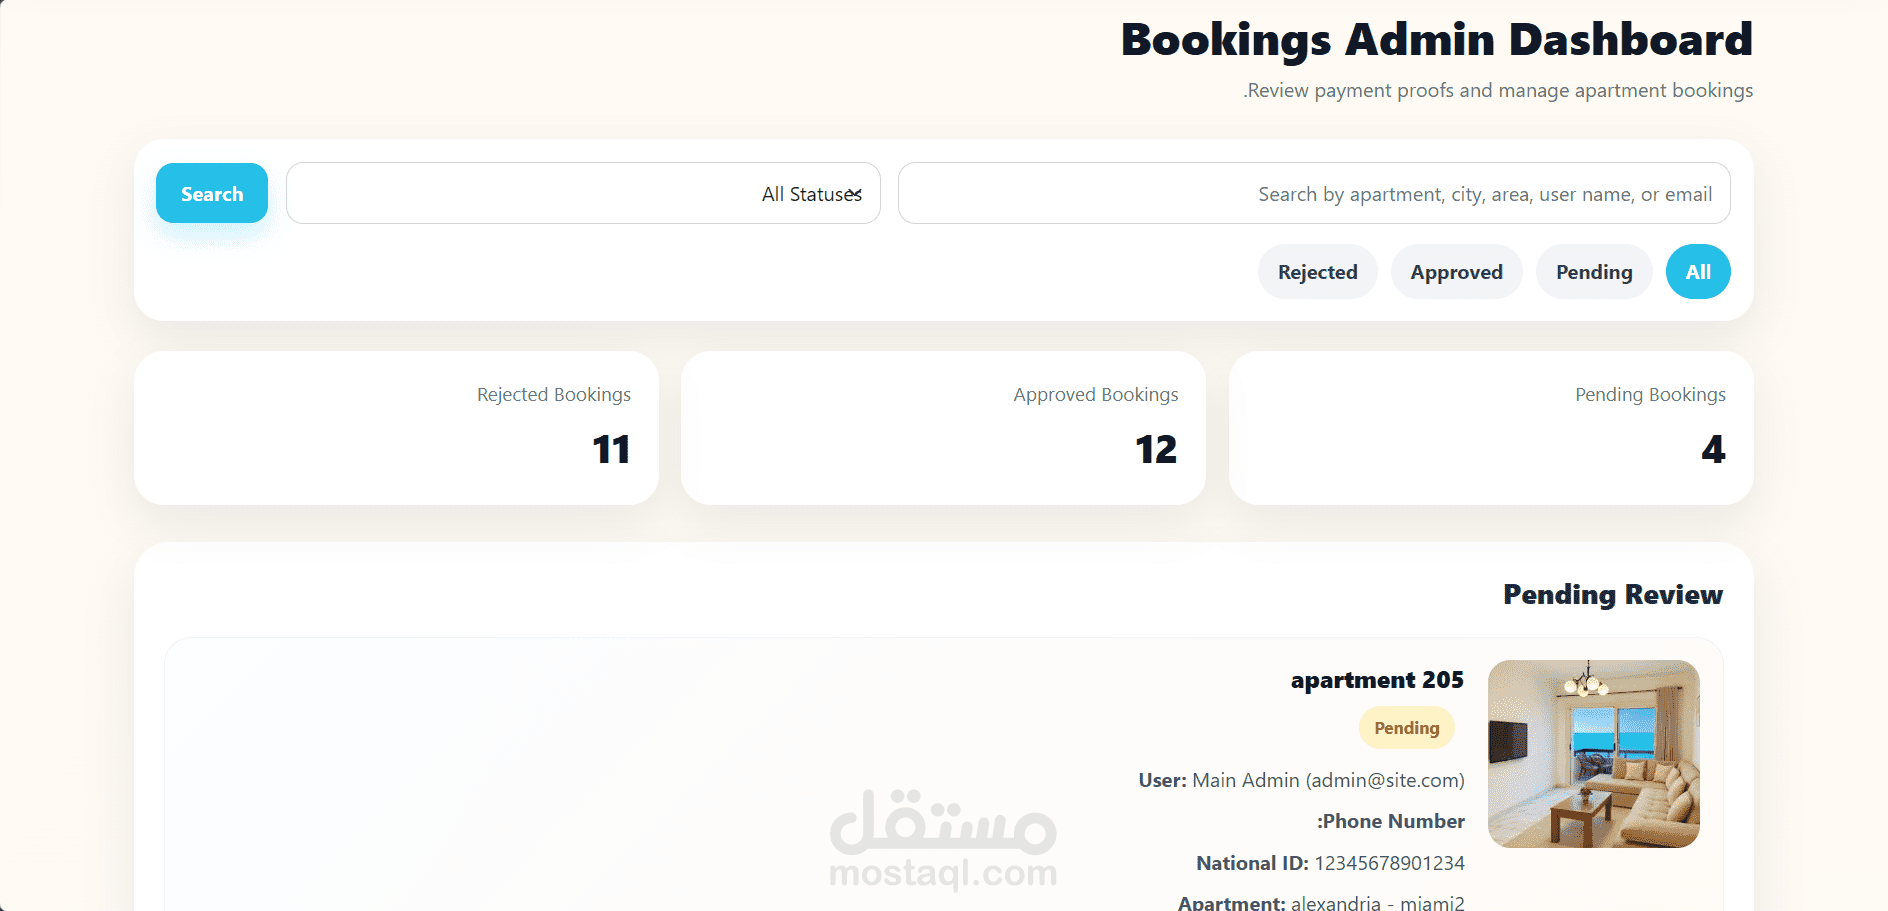Click the Pending Bookings stat card
The width and height of the screenshot is (1888, 911).
[1490, 428]
